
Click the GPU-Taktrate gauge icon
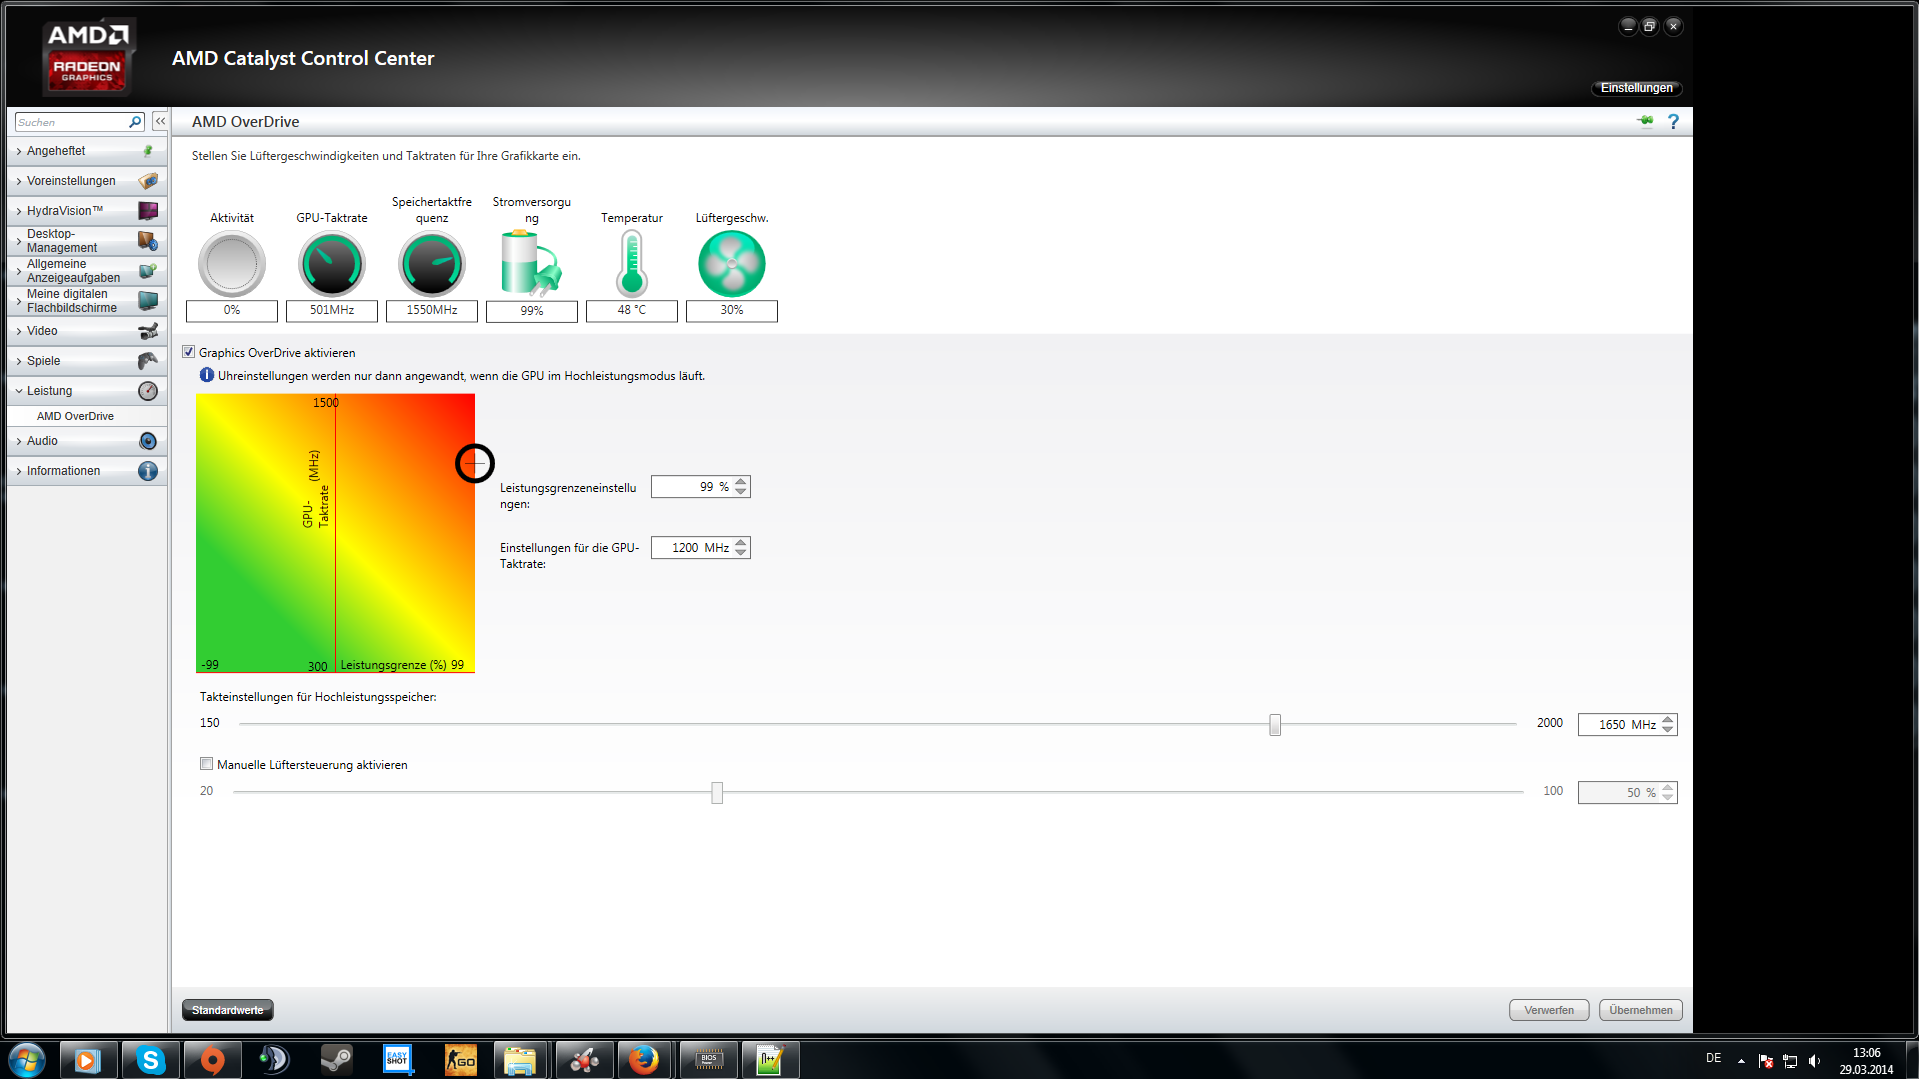pyautogui.click(x=332, y=264)
